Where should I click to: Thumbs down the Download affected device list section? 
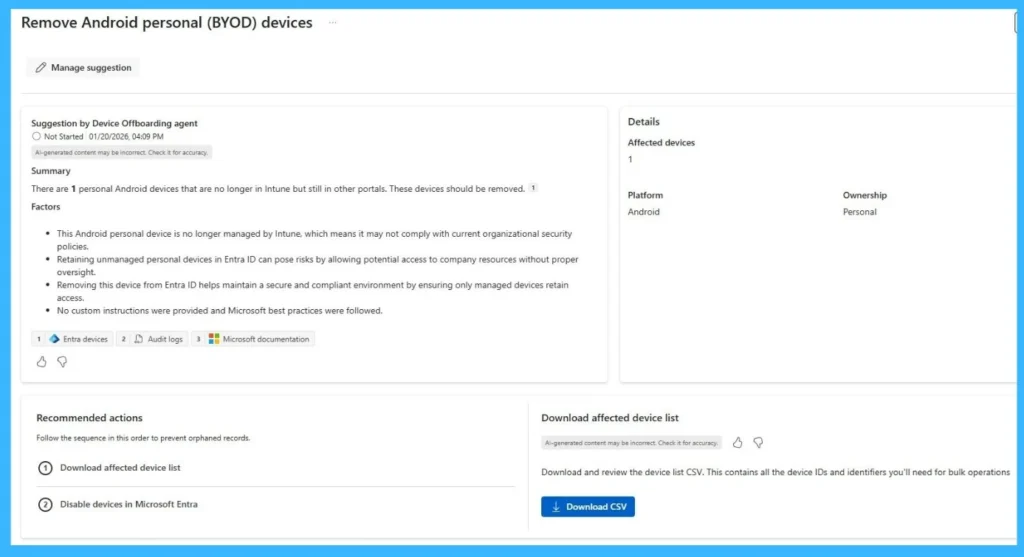(758, 443)
